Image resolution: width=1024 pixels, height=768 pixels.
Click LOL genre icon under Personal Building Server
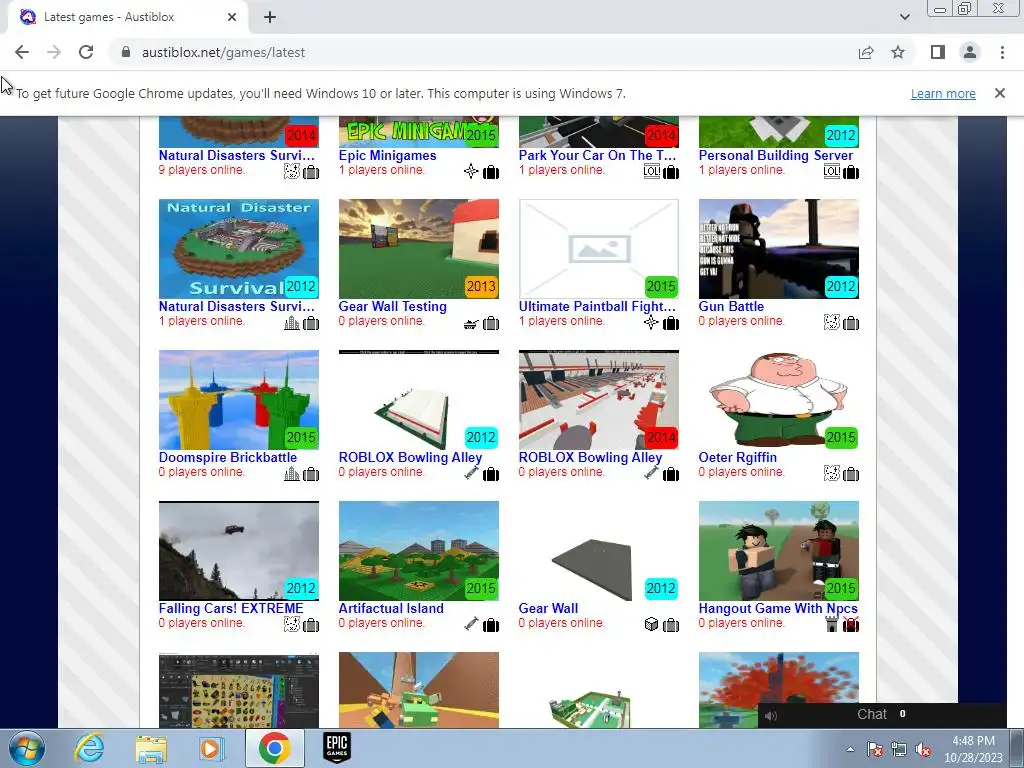pos(831,172)
